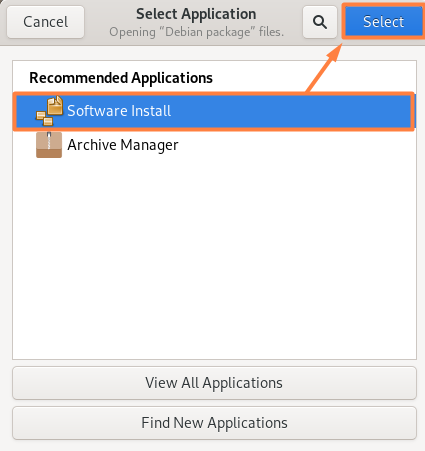Dismiss the dialog with Cancel

45,22
